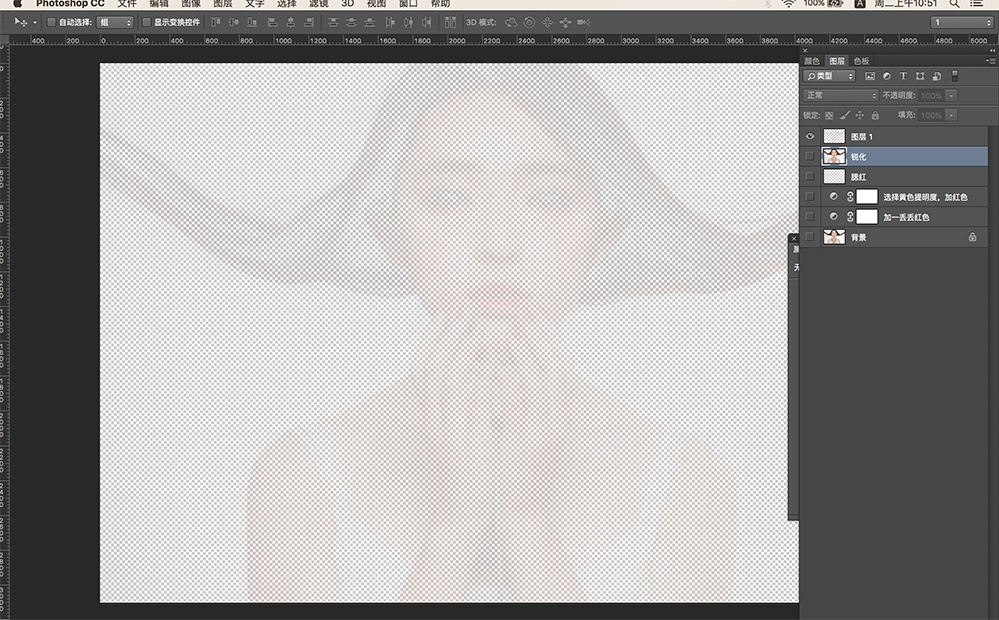The width and height of the screenshot is (999, 620).
Task: Click Align vertical centers icon
Action: click(234, 22)
